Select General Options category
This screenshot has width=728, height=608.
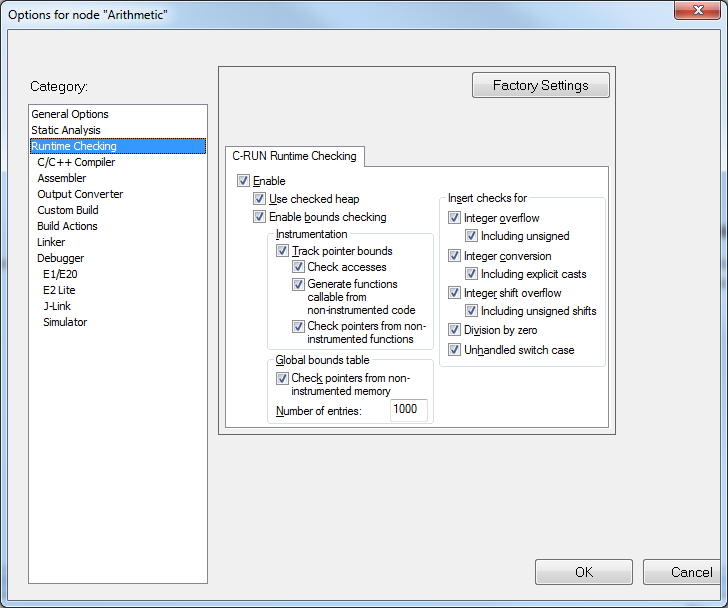coord(70,114)
